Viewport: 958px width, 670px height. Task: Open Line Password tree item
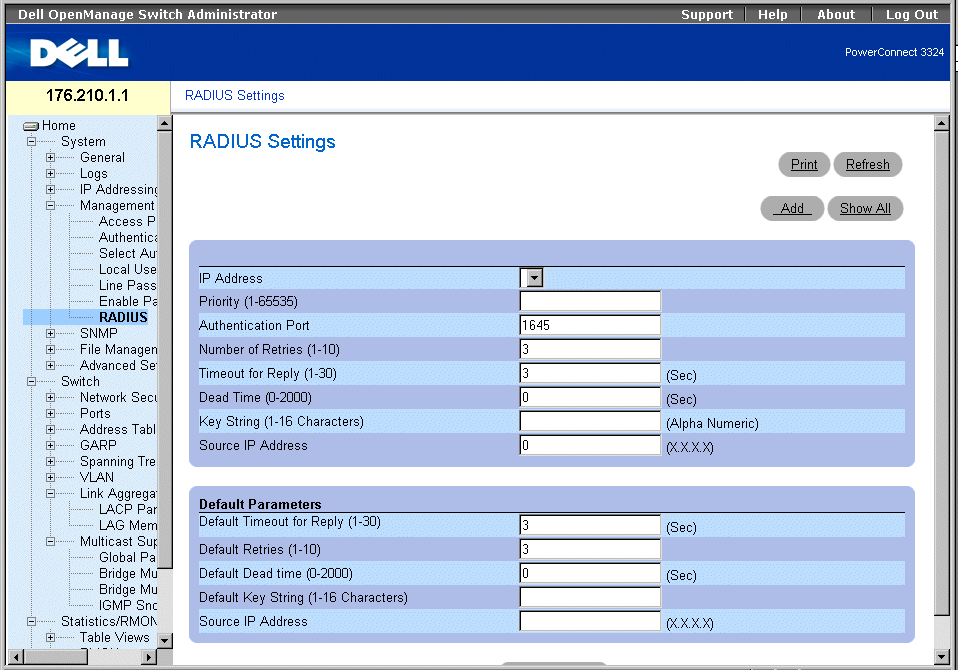click(127, 286)
